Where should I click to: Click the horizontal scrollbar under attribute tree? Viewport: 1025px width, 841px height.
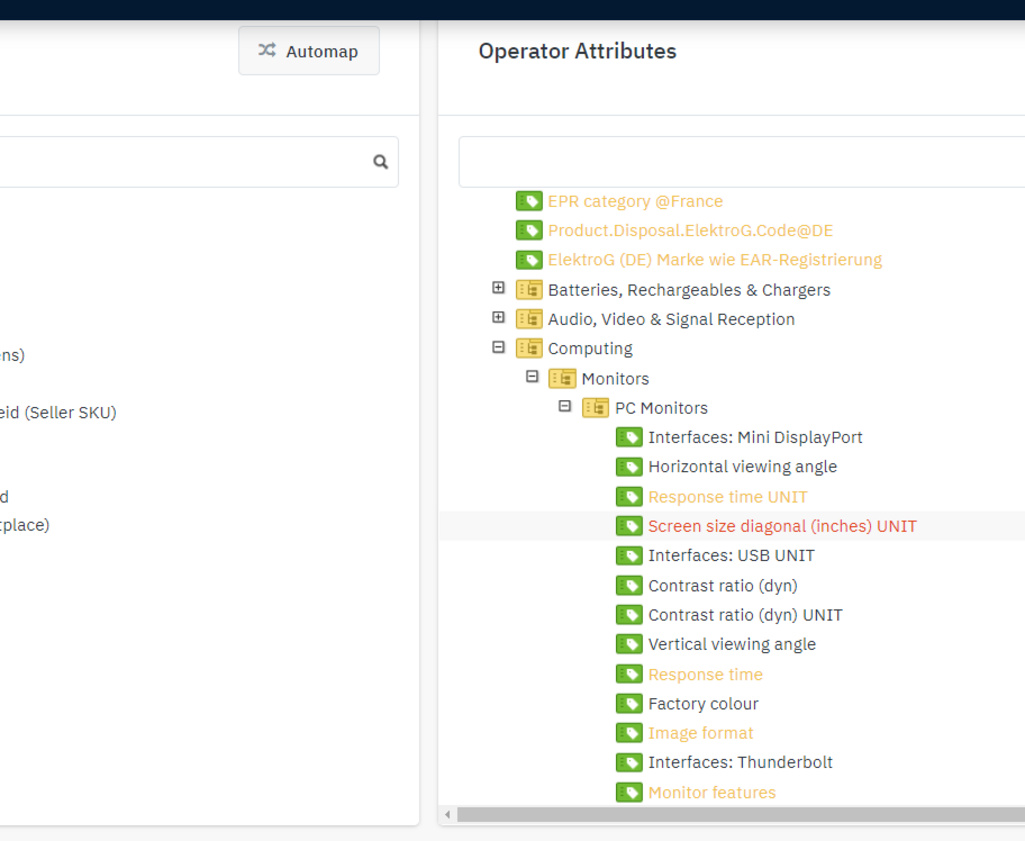click(x=741, y=814)
